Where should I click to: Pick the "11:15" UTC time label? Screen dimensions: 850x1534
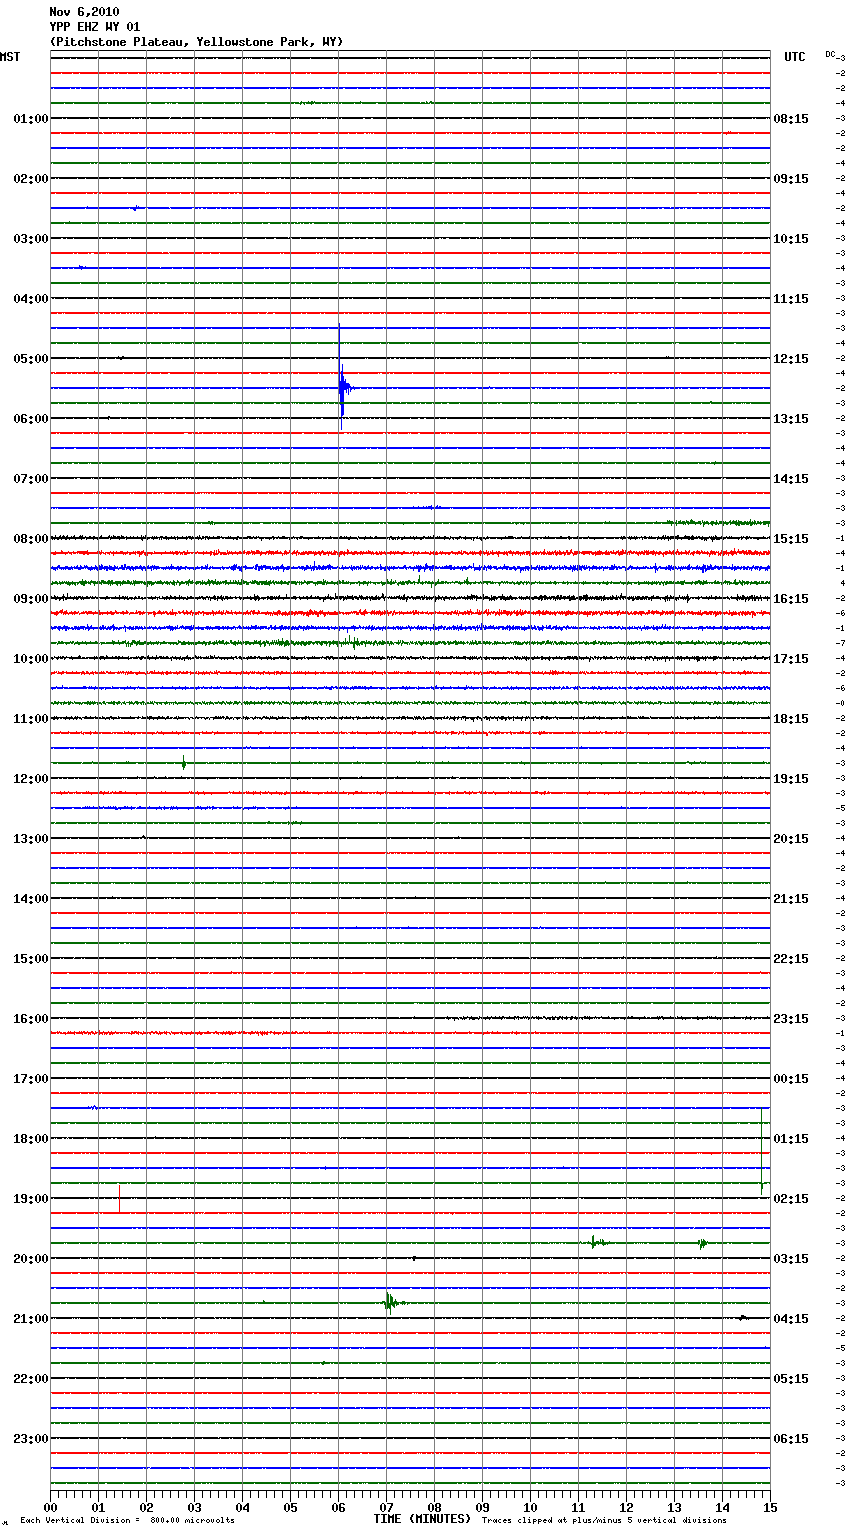click(x=791, y=299)
